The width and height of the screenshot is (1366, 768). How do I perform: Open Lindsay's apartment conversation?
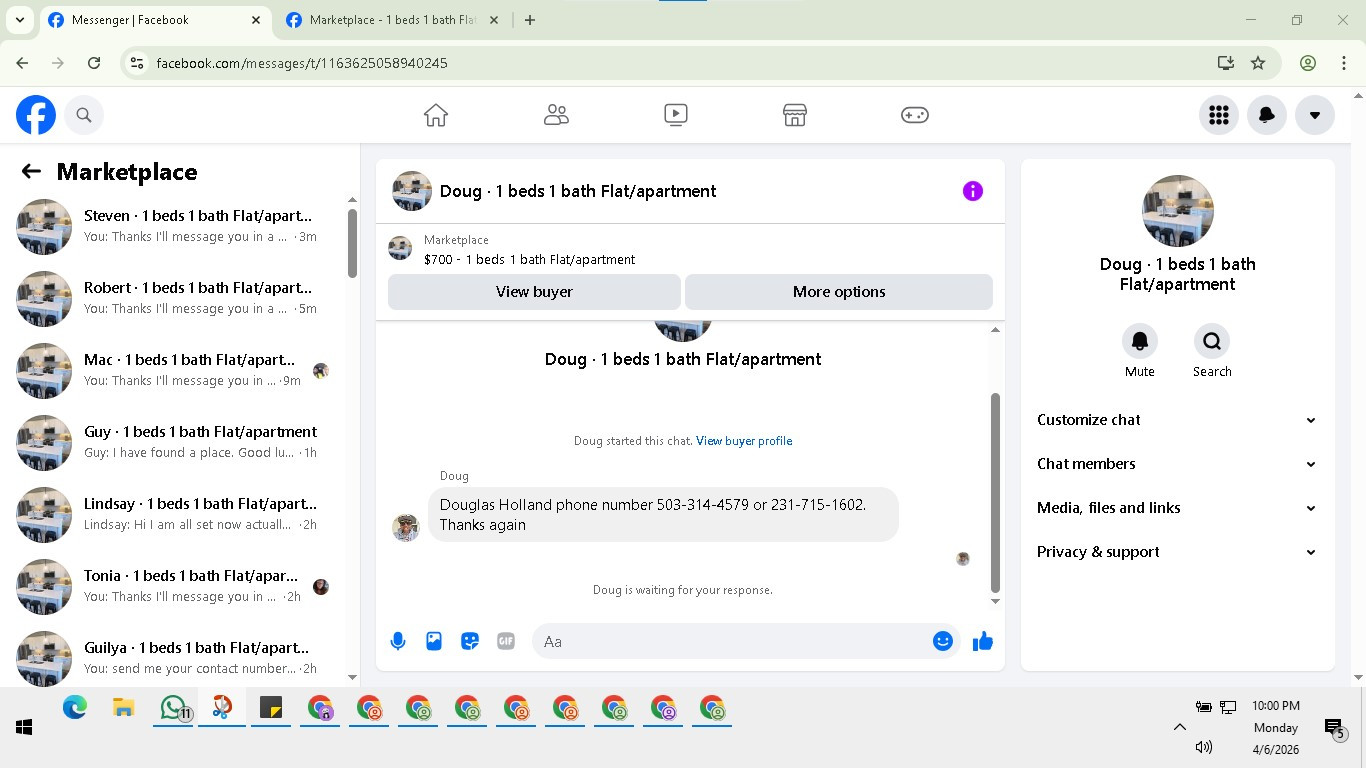pos(174,514)
